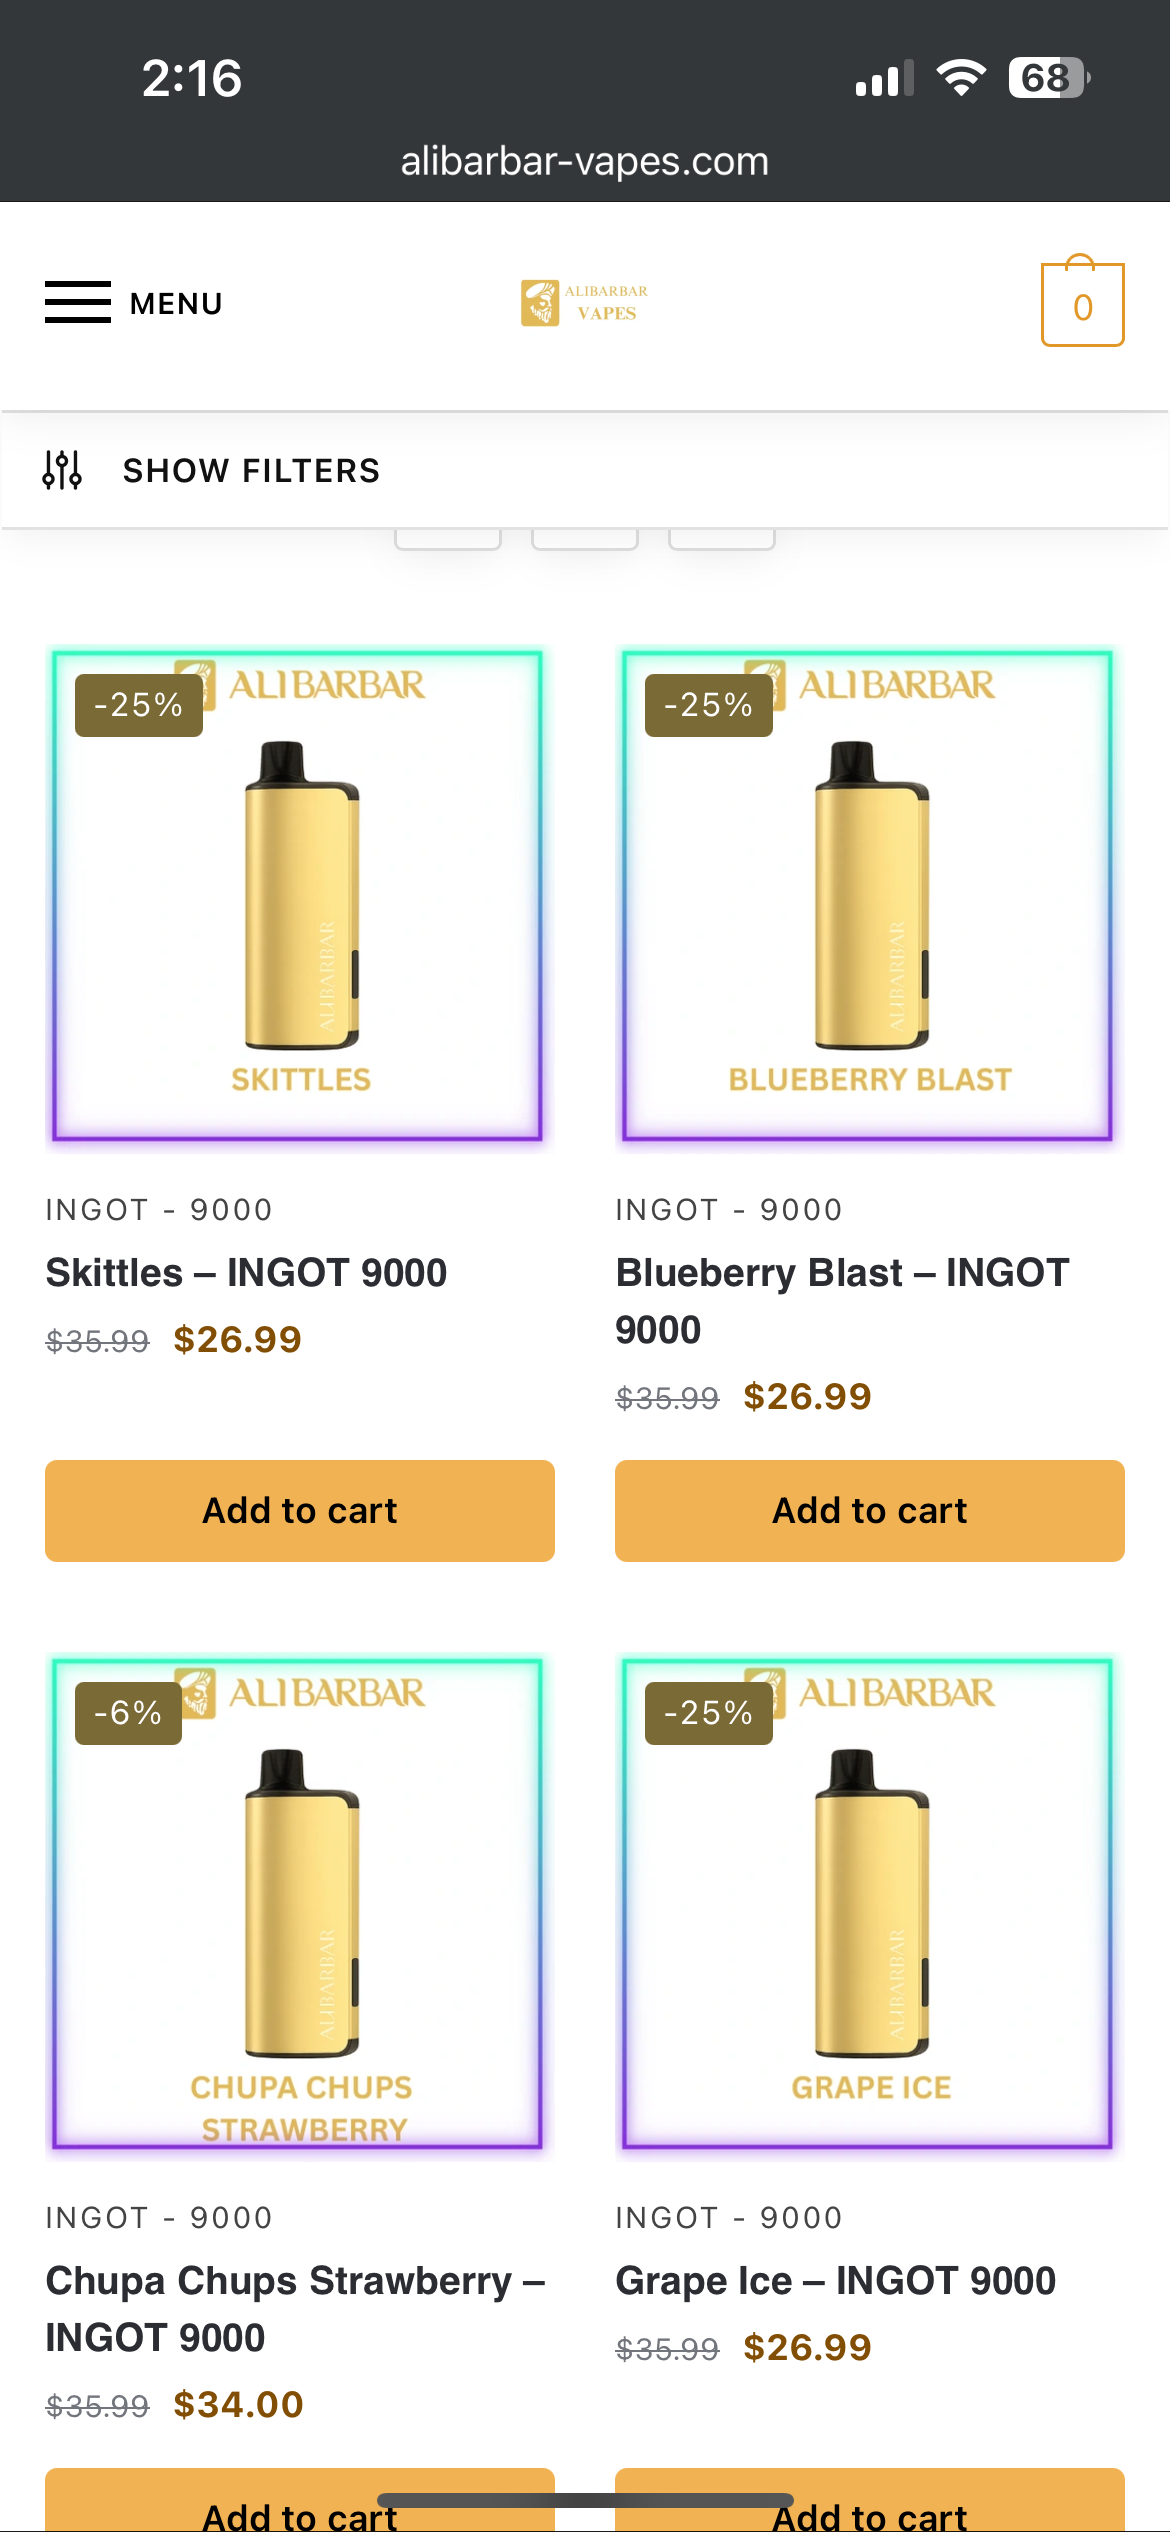Add Skittles INGOT 9000 to cart
The image size is (1170, 2532).
pyautogui.click(x=300, y=1510)
